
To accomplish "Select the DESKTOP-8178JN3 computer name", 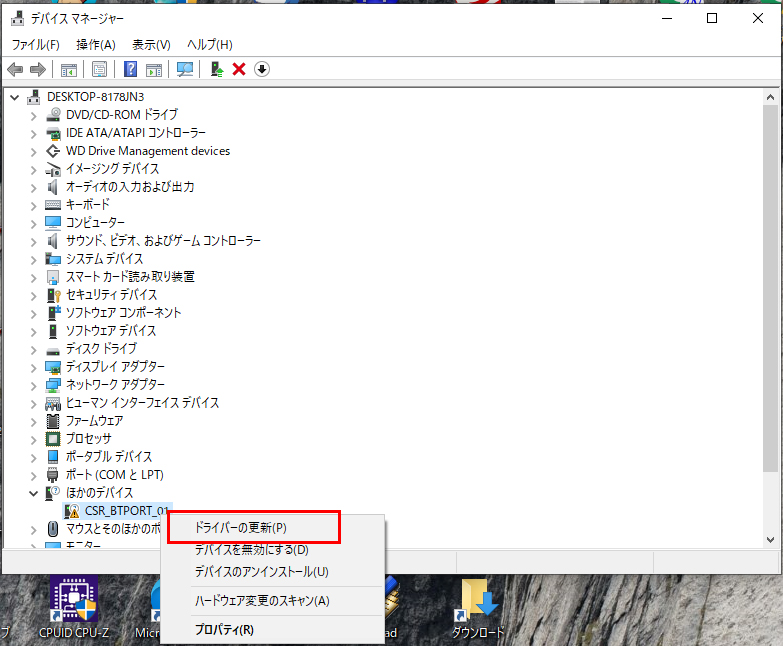I will tap(96, 97).
